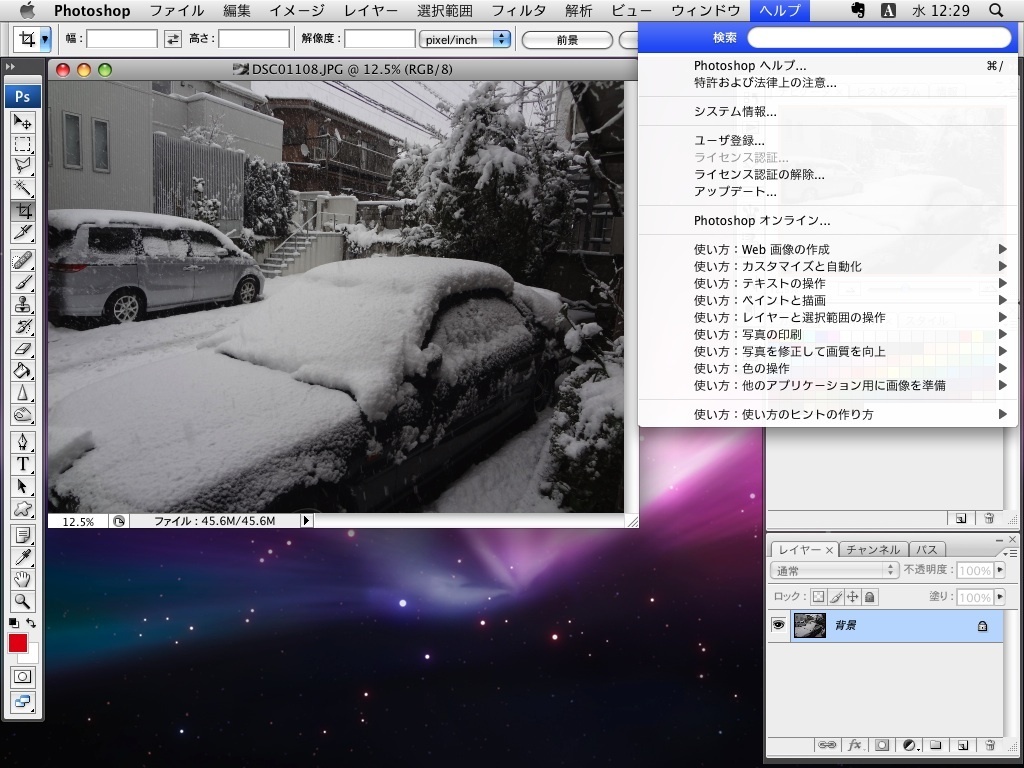Click the red foreground color swatch

pos(18,643)
